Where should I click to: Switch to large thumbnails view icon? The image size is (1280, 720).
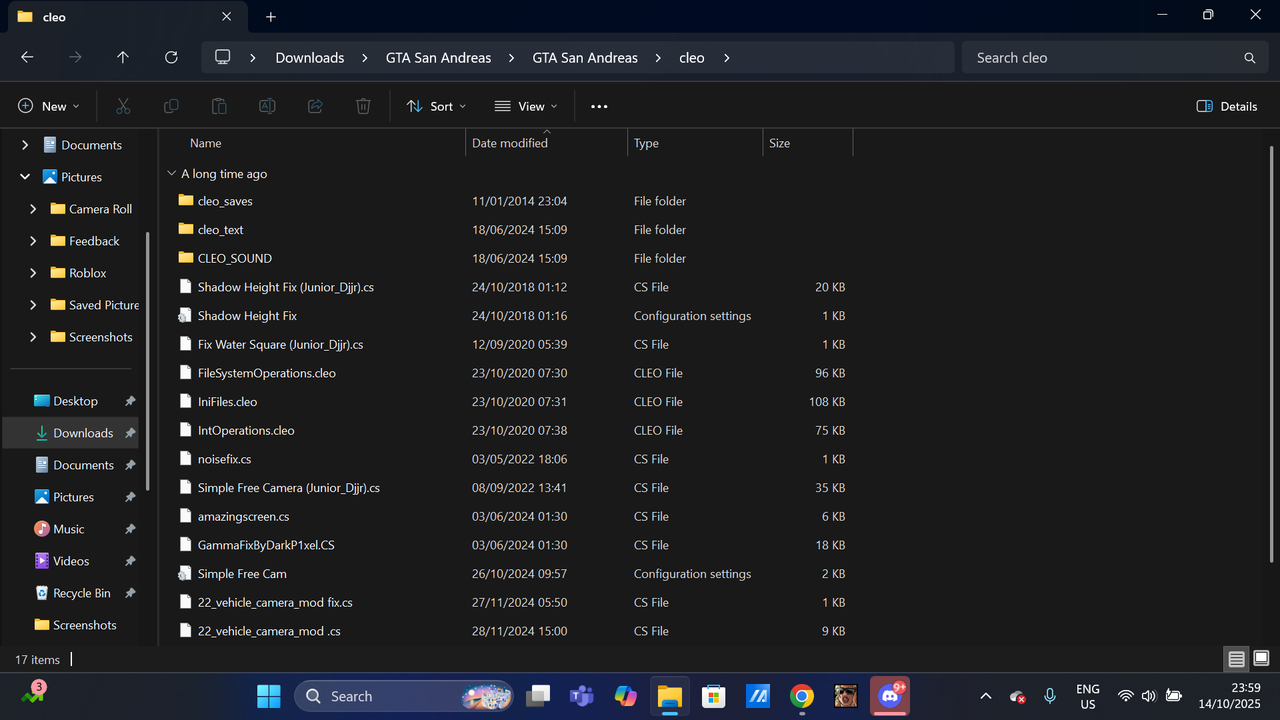tap(1261, 659)
